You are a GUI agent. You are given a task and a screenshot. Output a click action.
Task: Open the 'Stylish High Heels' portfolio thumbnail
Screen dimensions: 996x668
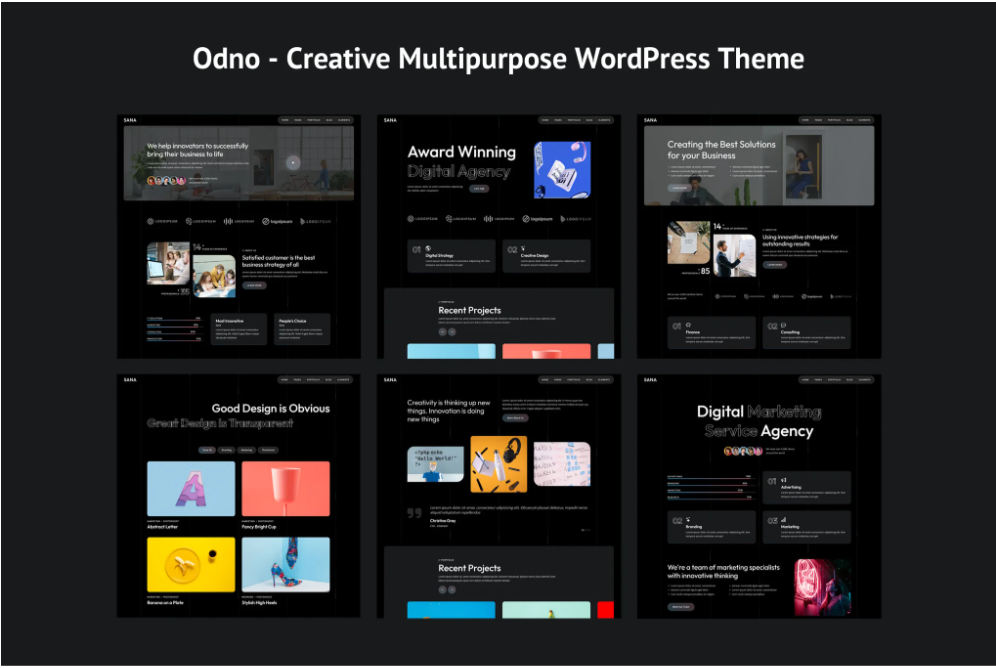pos(286,564)
